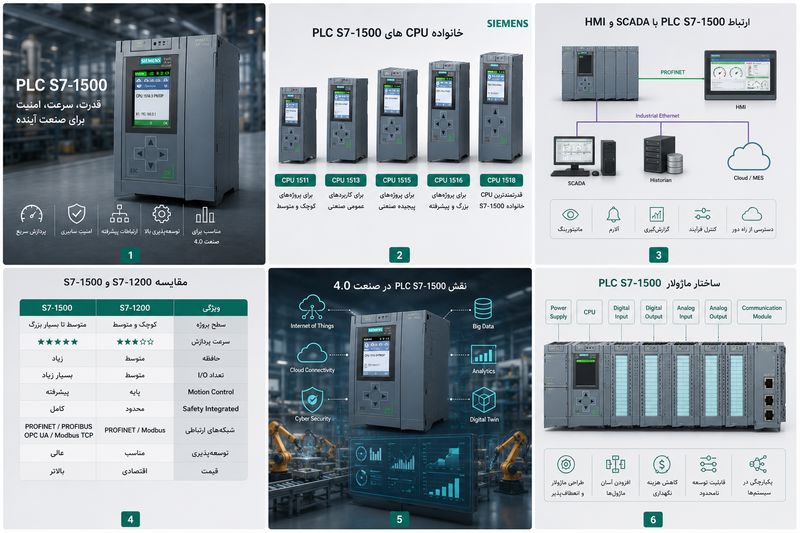Click the SCADA workstation computer icon
The height and width of the screenshot is (533, 800).
point(583,156)
